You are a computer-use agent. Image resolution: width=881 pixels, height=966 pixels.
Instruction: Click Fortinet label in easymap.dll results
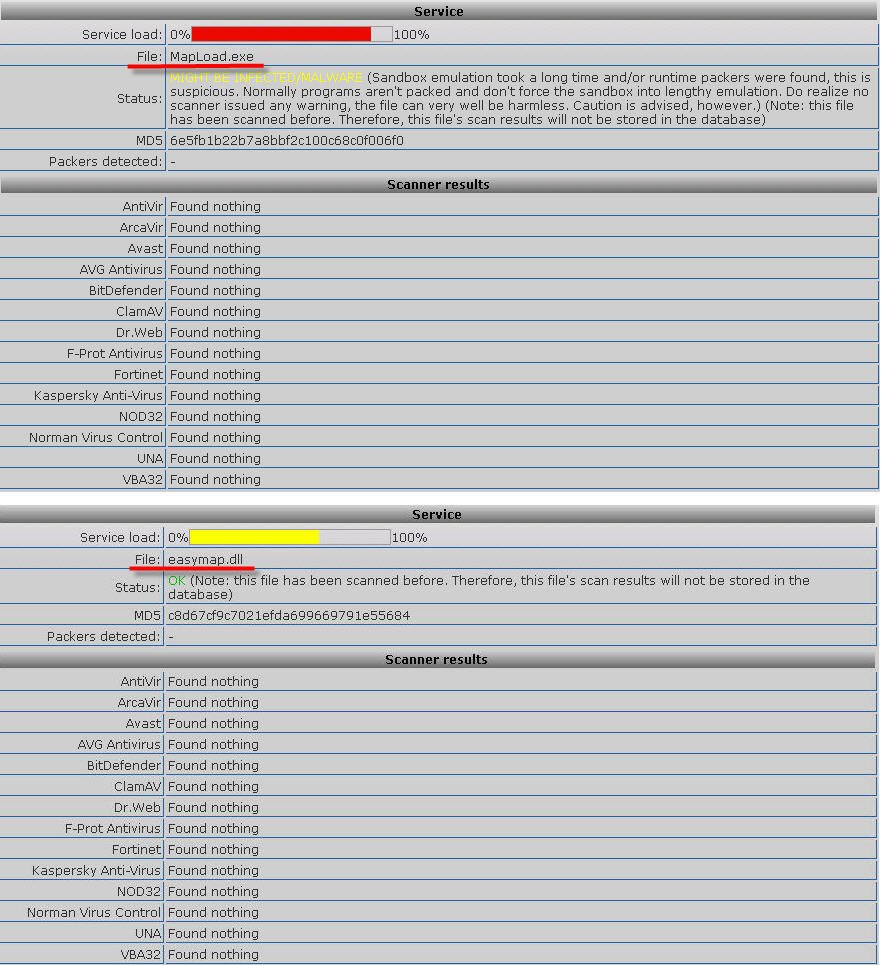point(136,850)
